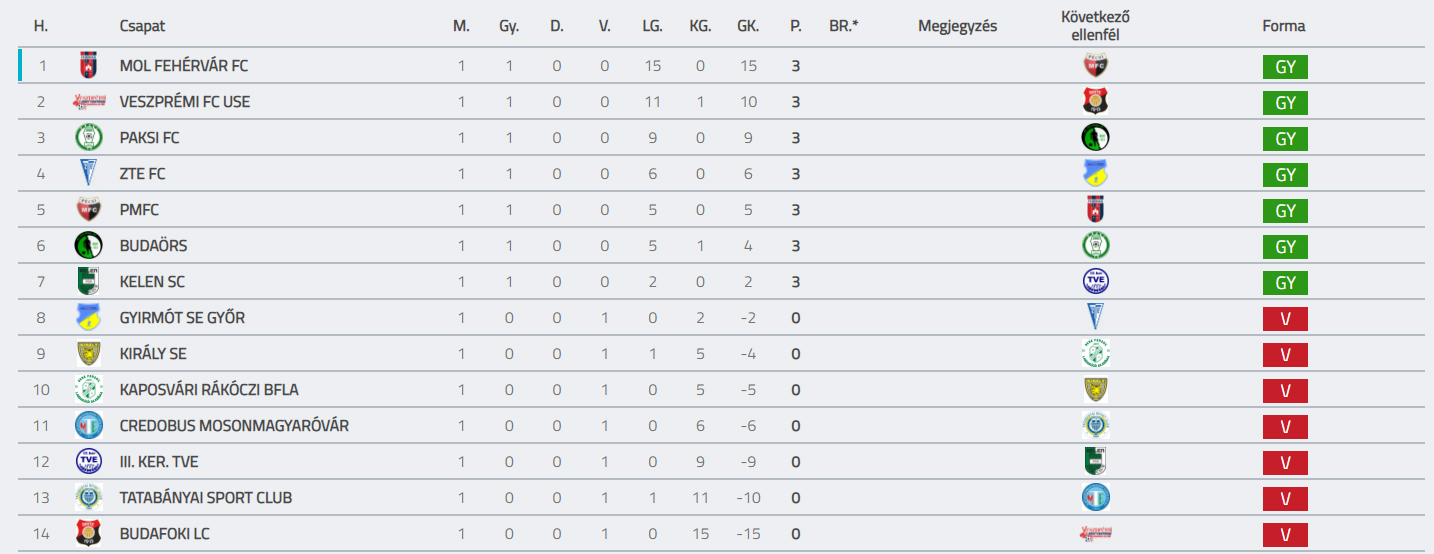Click the ZTE FC pennant logo
This screenshot has width=1434, height=554.
point(89,174)
